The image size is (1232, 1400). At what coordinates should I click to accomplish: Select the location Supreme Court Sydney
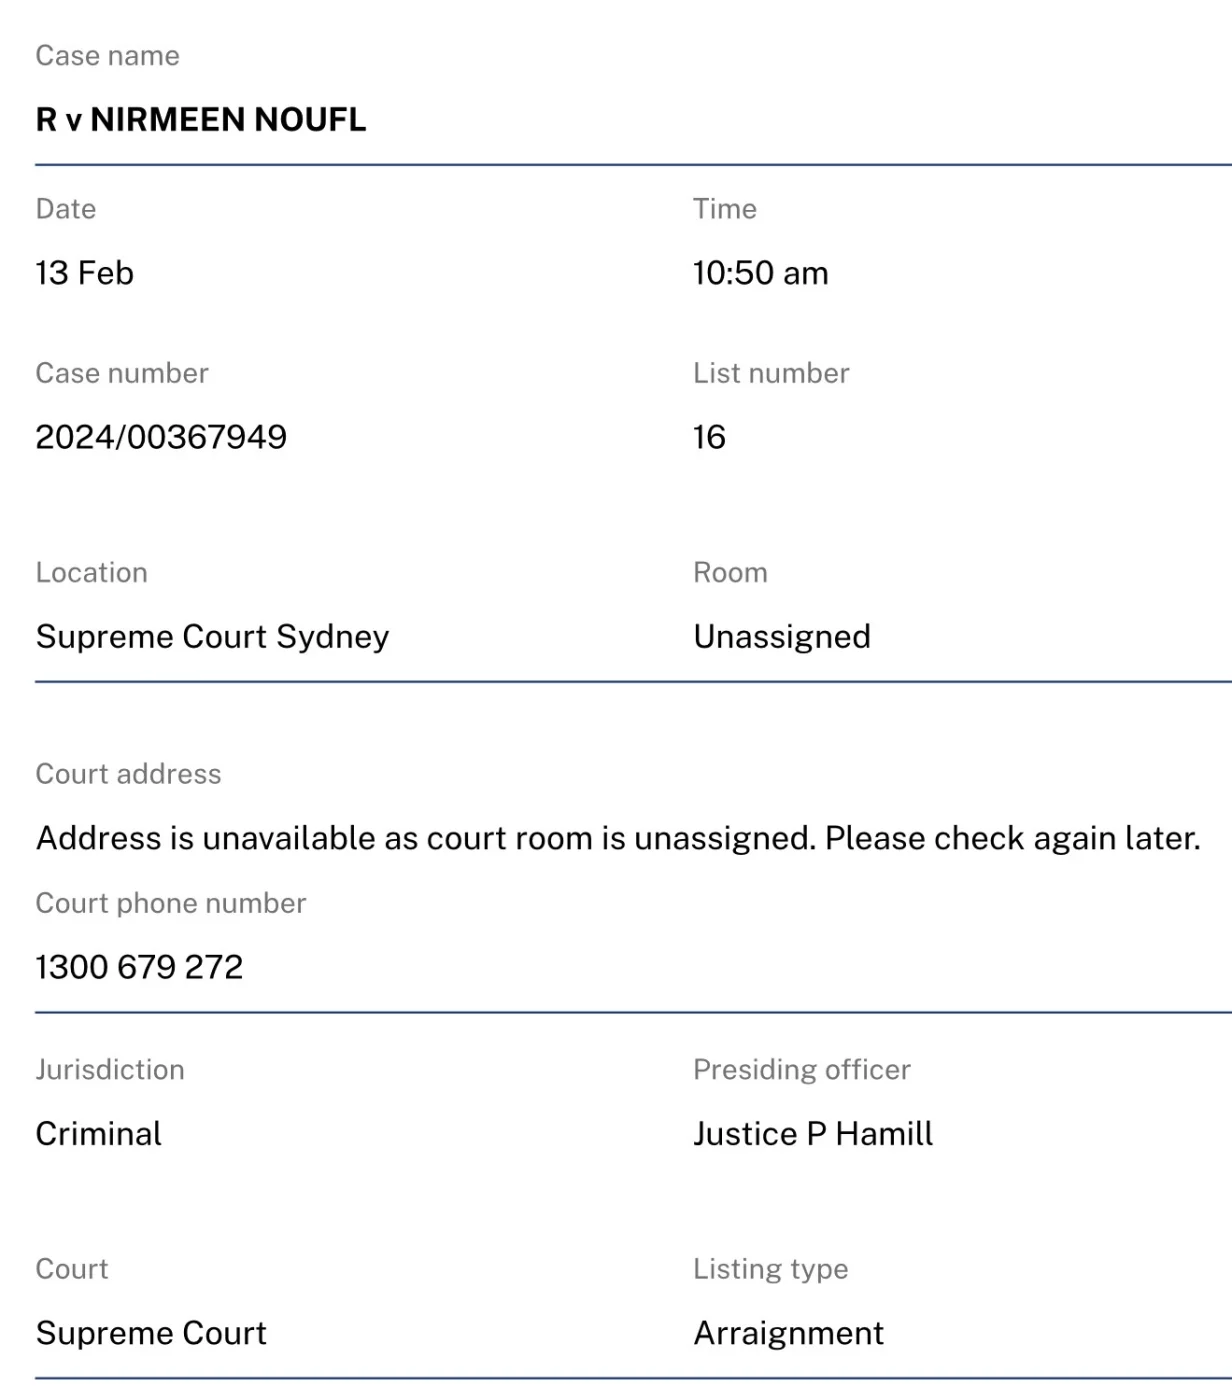tap(212, 637)
